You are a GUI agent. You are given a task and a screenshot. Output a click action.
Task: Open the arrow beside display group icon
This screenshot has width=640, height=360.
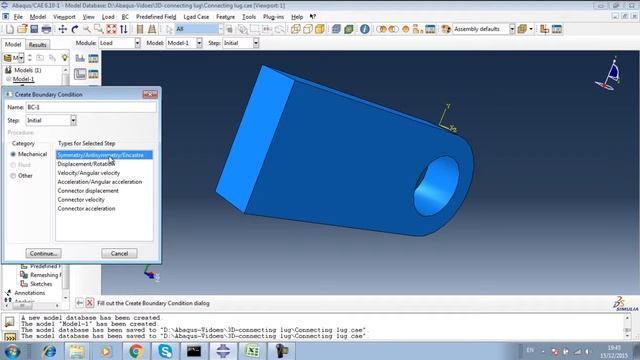(531, 29)
